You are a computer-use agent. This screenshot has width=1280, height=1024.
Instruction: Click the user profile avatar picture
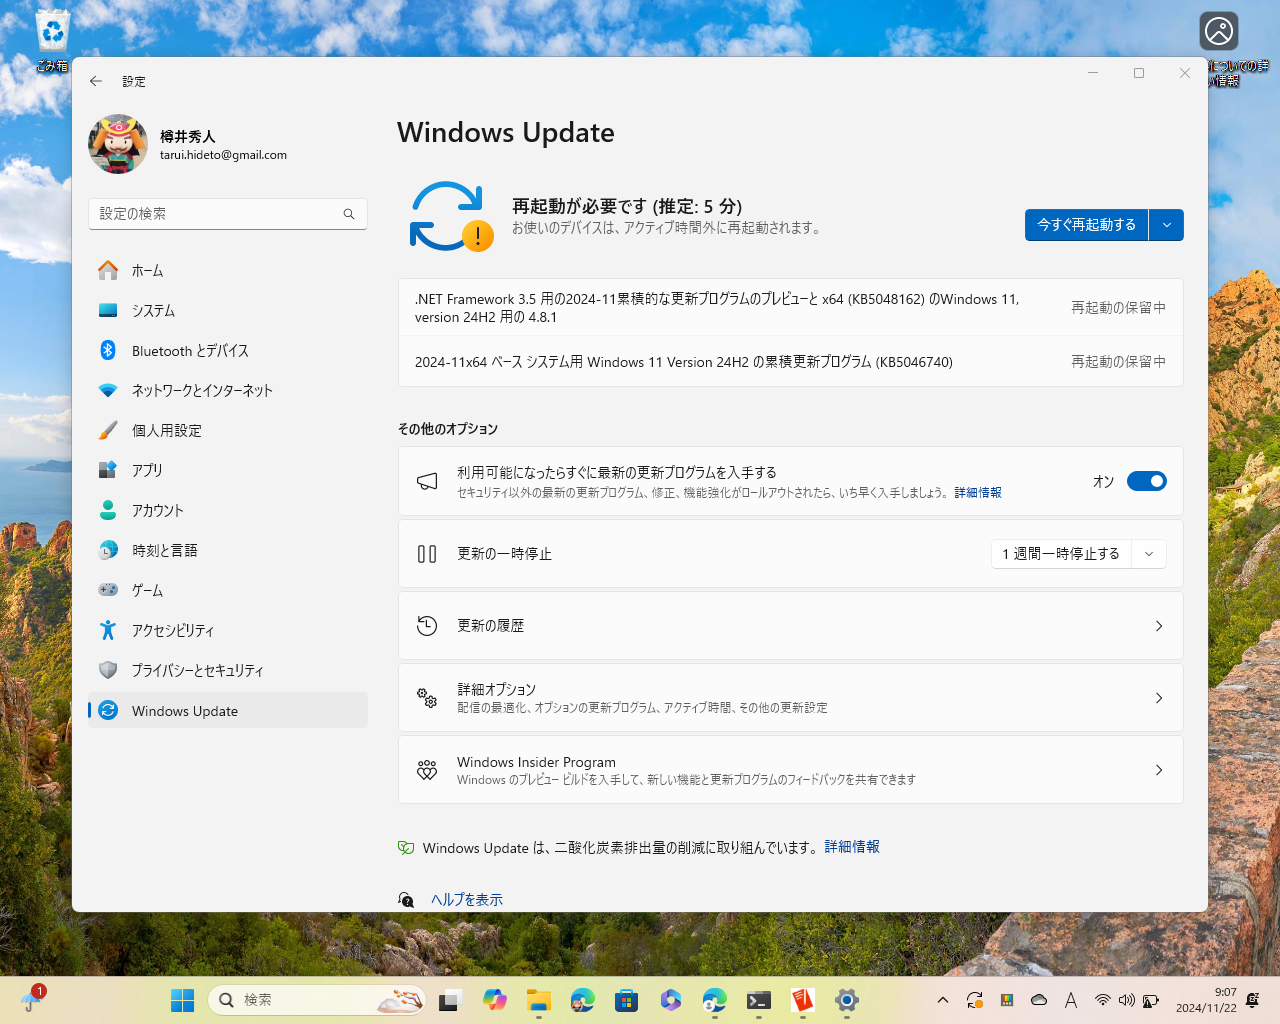click(x=118, y=144)
